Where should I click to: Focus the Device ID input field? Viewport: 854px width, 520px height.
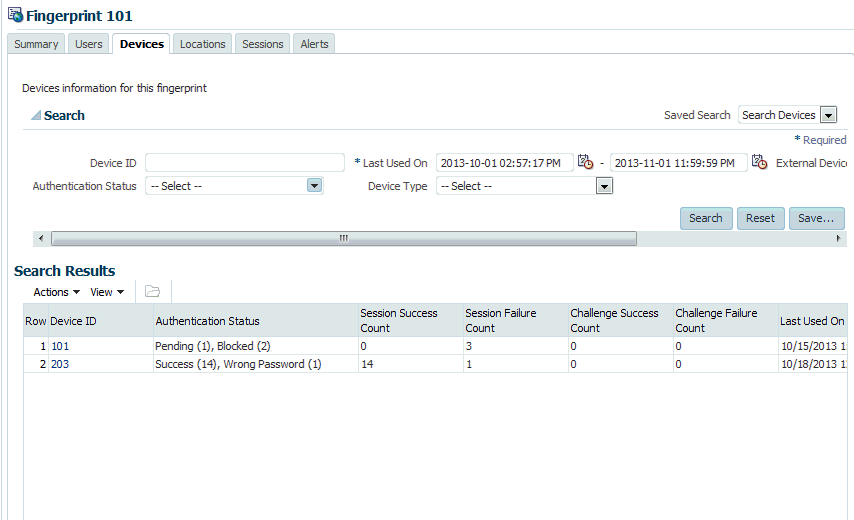click(245, 163)
